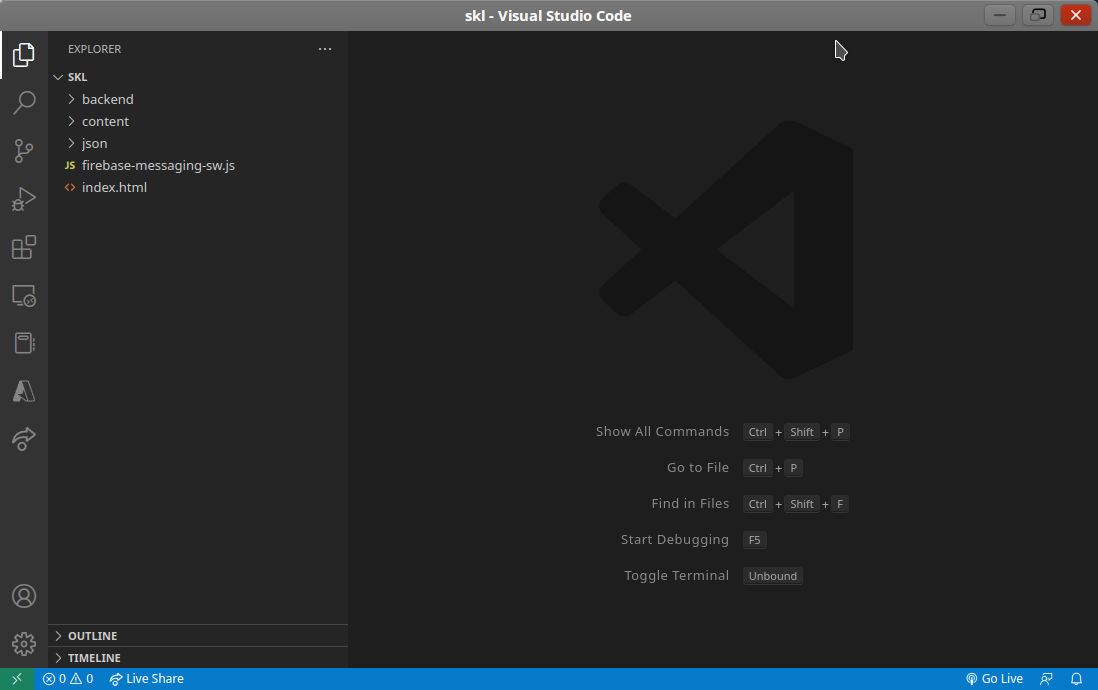Click the Unbound keybinding badge
This screenshot has width=1098, height=690.
click(772, 576)
